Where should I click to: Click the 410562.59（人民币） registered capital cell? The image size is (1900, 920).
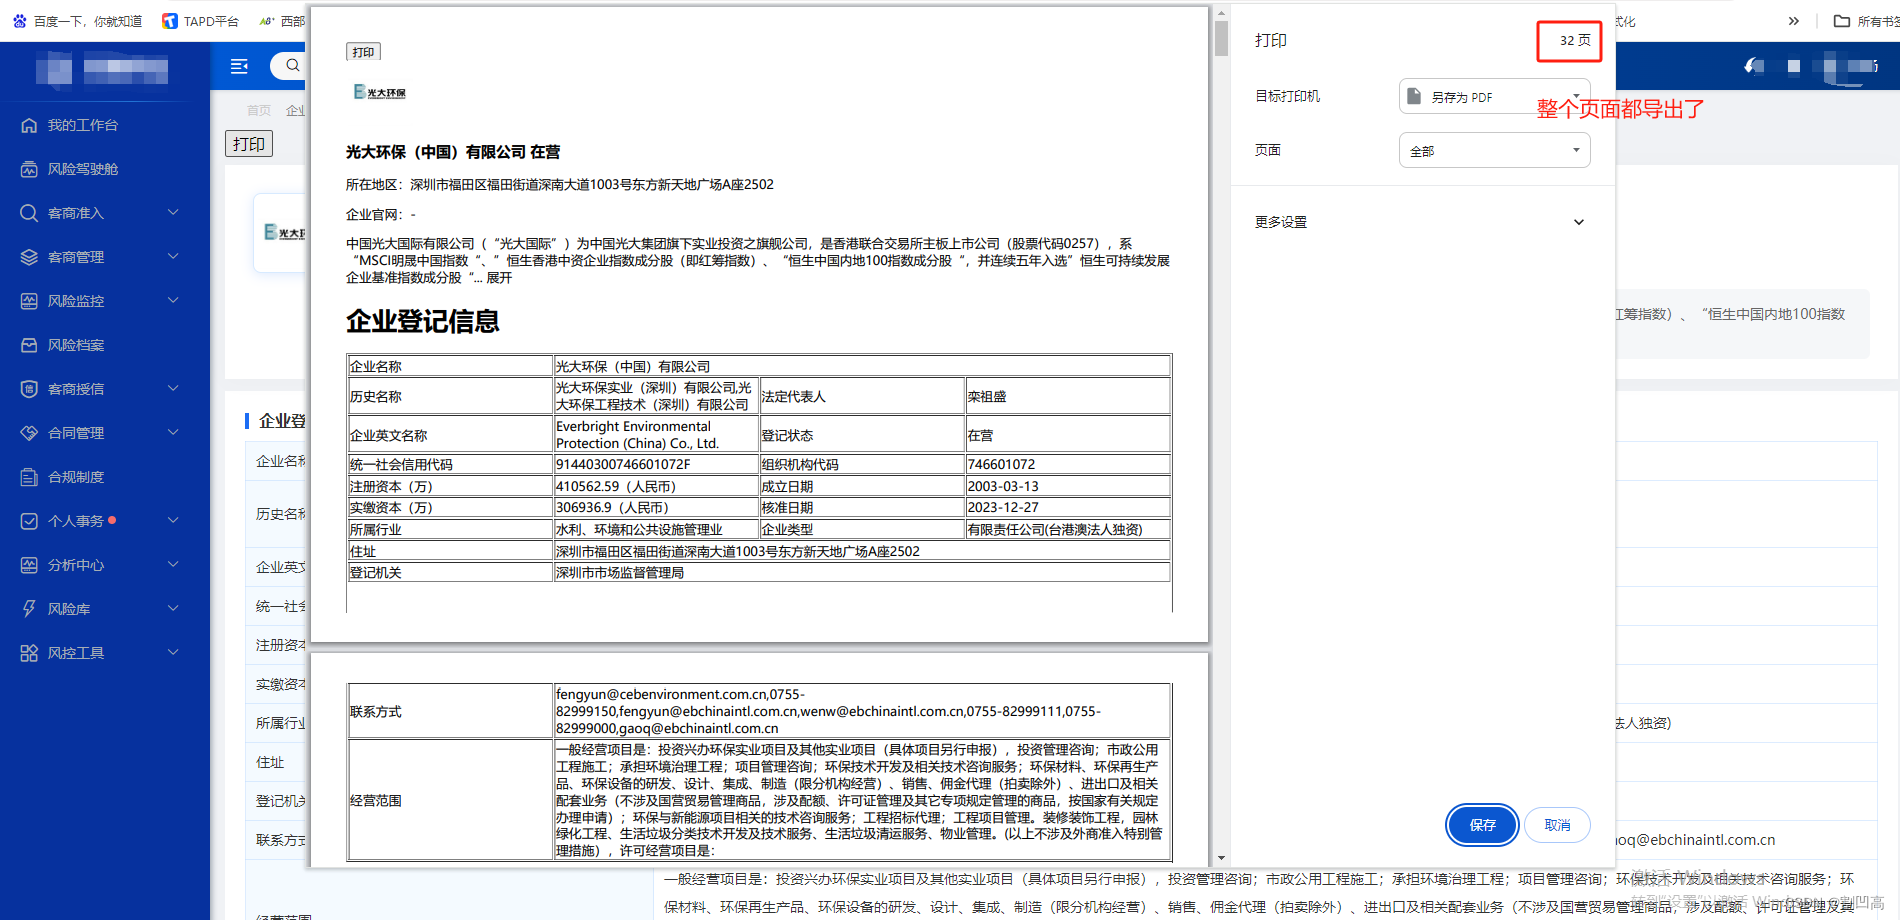(x=656, y=486)
